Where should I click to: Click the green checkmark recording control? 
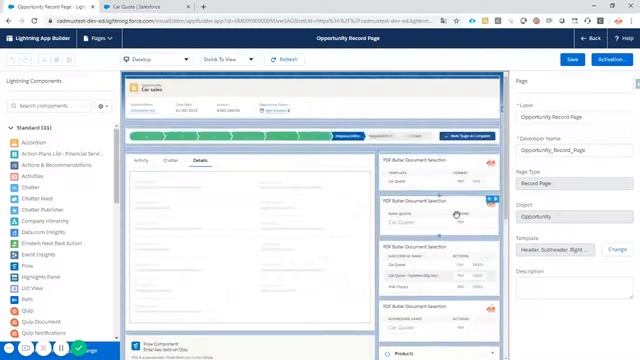79,348
